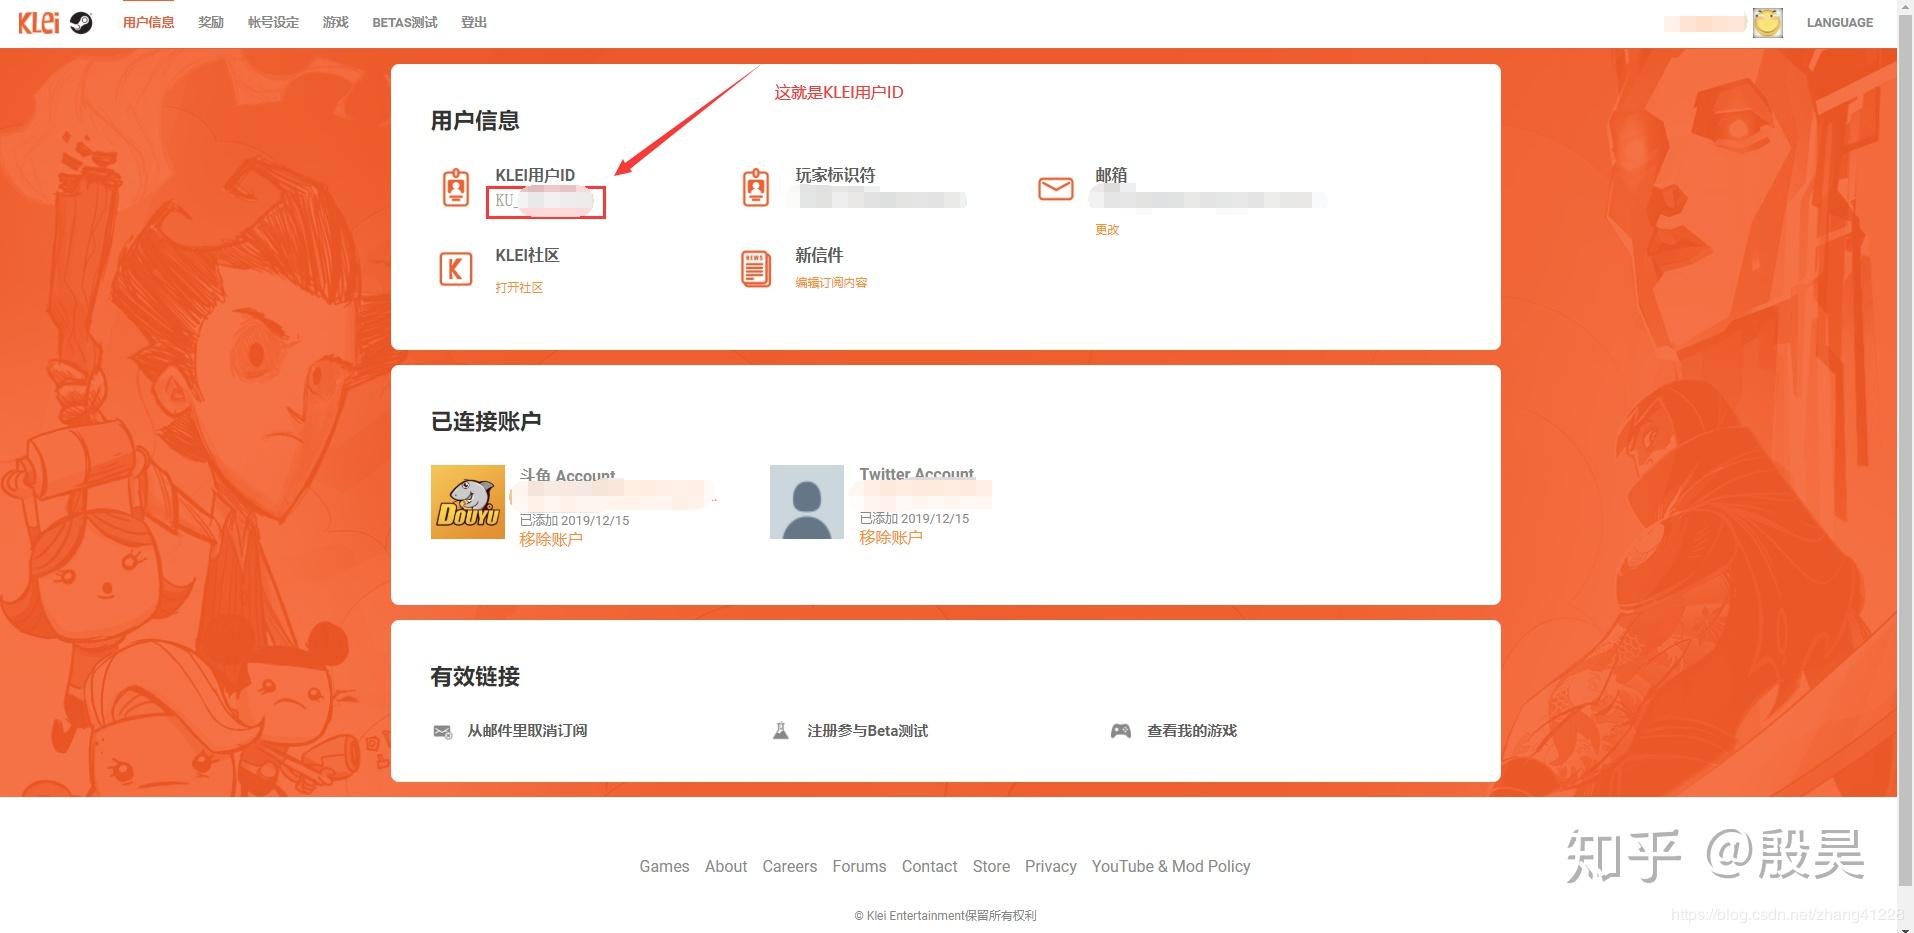Click the KLEI用户ID value starting with KU_

pyautogui.click(x=546, y=201)
